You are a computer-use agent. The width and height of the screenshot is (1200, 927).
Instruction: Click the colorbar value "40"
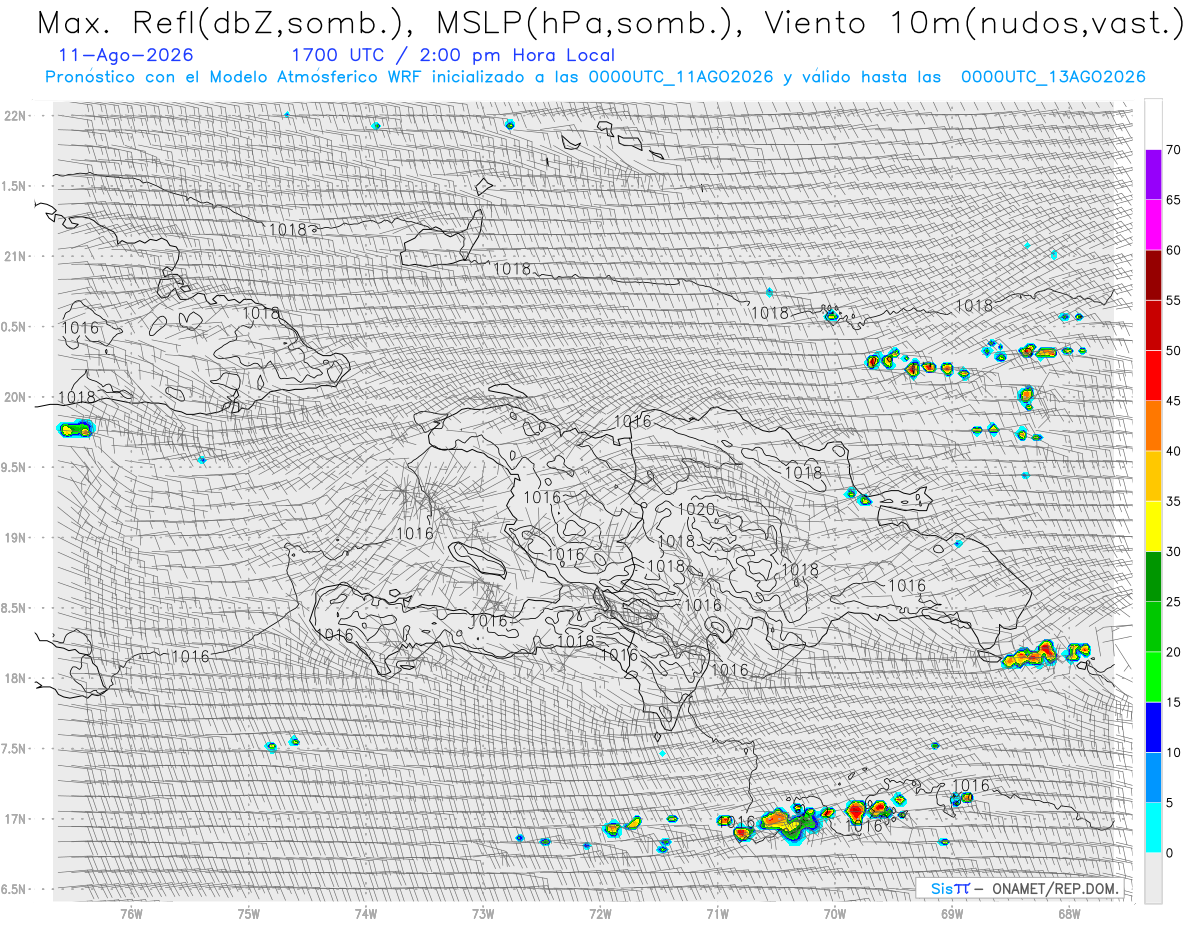tap(1173, 451)
